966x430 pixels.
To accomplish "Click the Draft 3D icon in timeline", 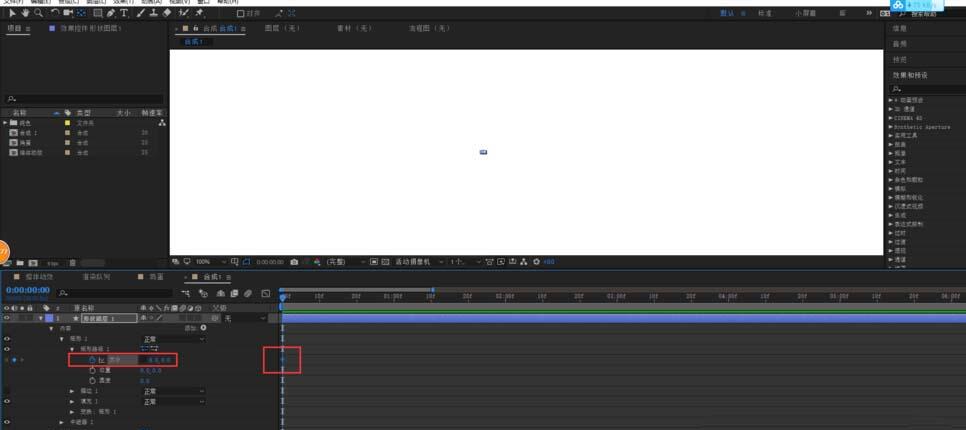I will tap(203, 294).
